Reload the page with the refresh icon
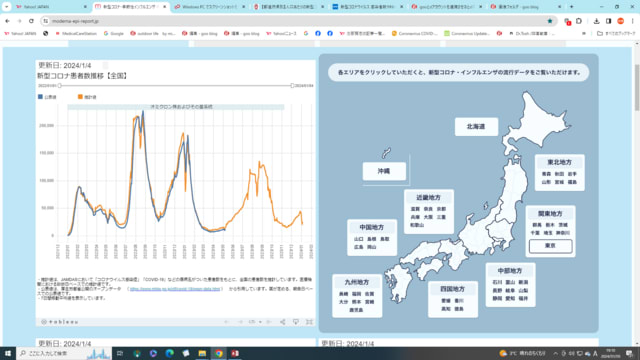 (31, 21)
